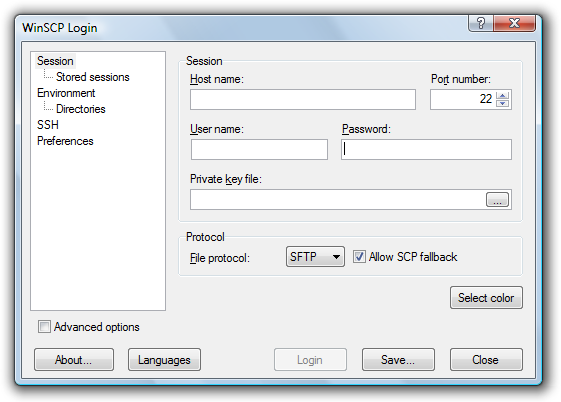The height and width of the screenshot is (402, 561).
Task: Select the Session tree item
Action: point(55,61)
